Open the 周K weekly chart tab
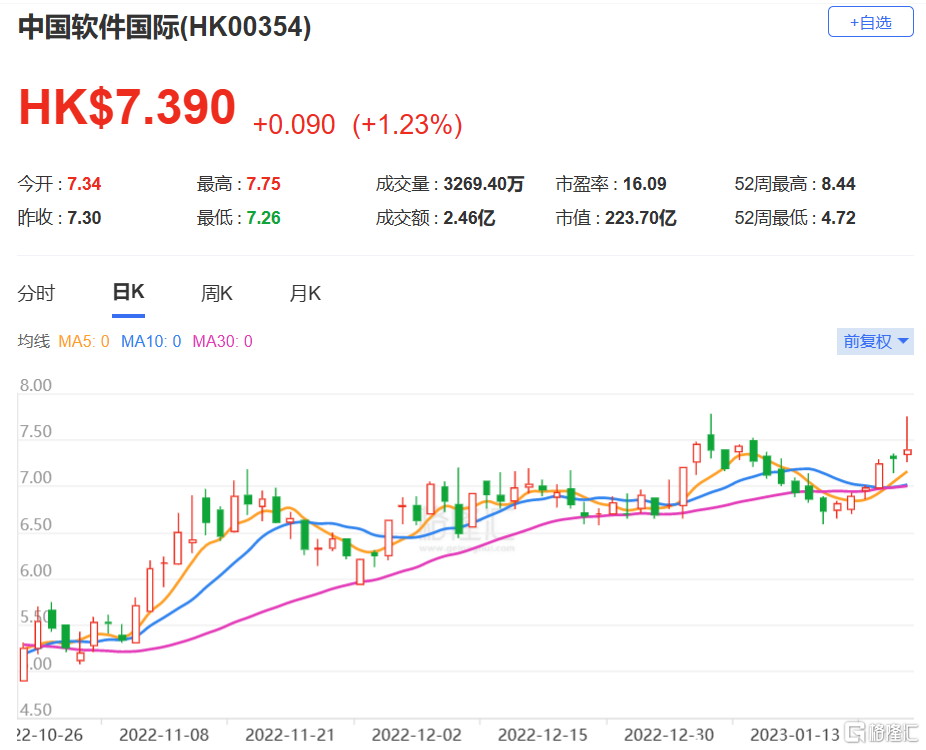This screenshot has height=750, width=926. 216,293
